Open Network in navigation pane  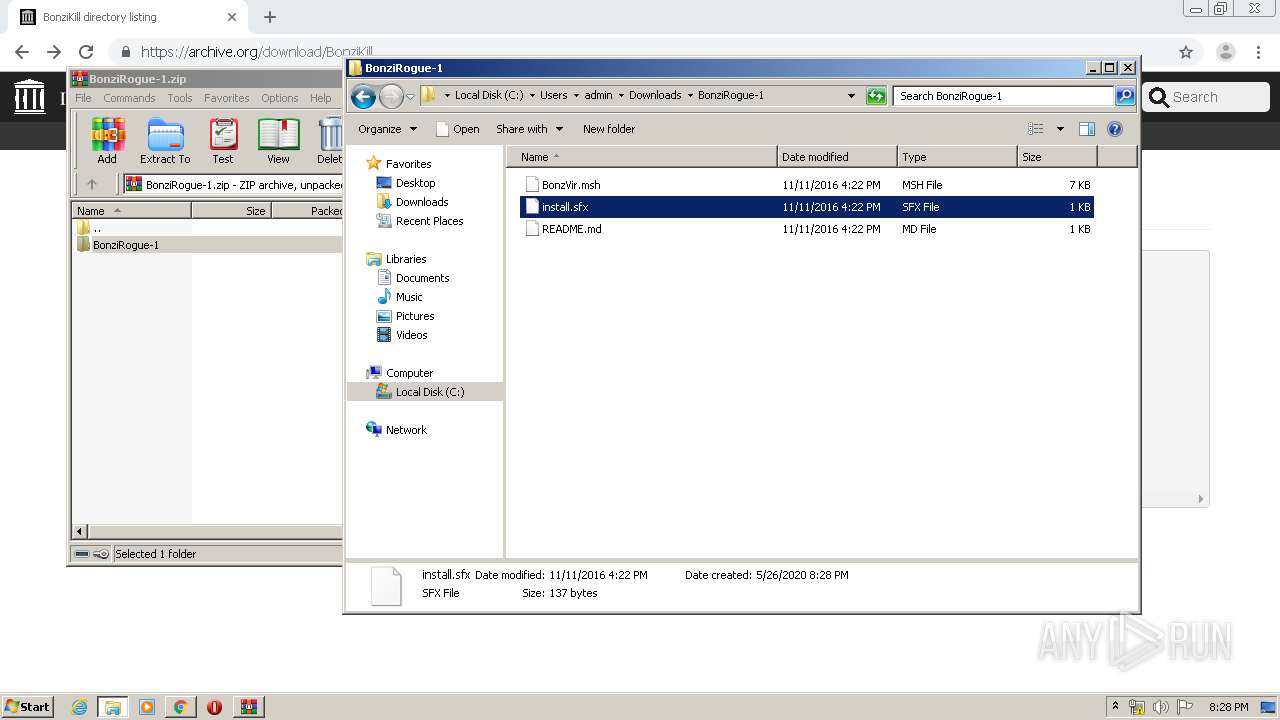[x=406, y=430]
